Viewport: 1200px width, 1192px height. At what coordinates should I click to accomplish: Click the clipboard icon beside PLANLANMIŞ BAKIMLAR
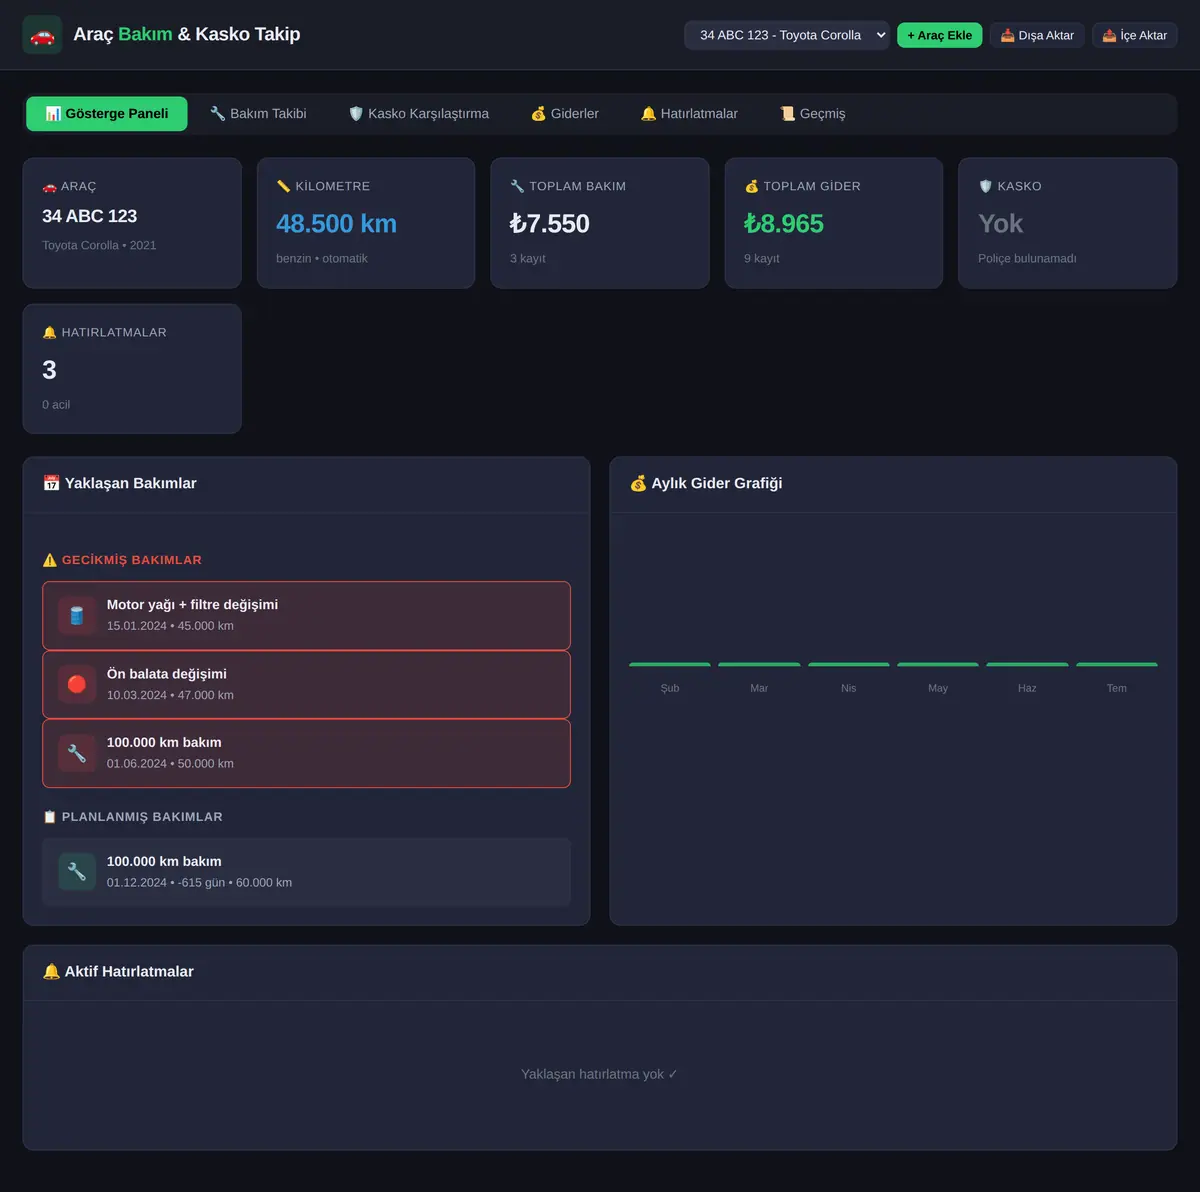click(x=50, y=817)
